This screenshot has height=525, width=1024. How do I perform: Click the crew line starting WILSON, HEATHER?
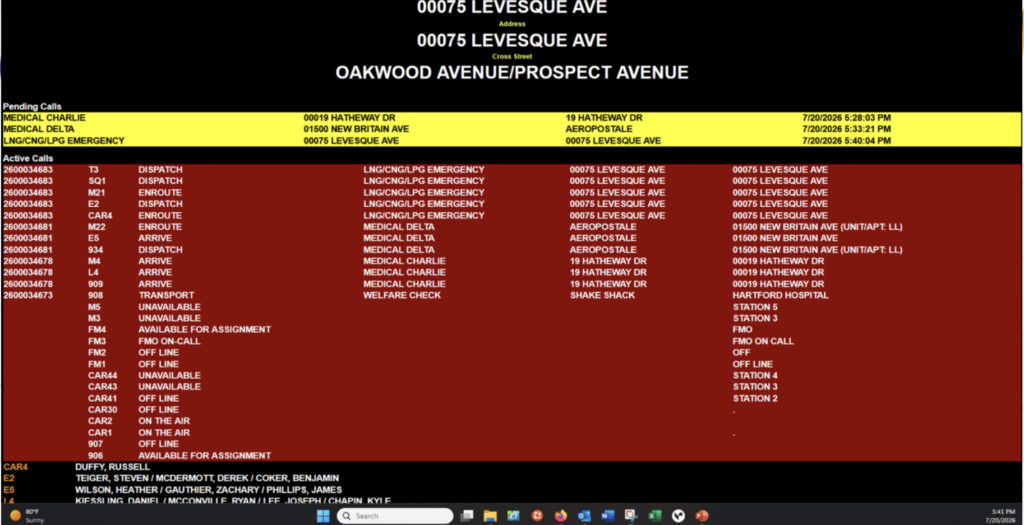[x=208, y=490]
